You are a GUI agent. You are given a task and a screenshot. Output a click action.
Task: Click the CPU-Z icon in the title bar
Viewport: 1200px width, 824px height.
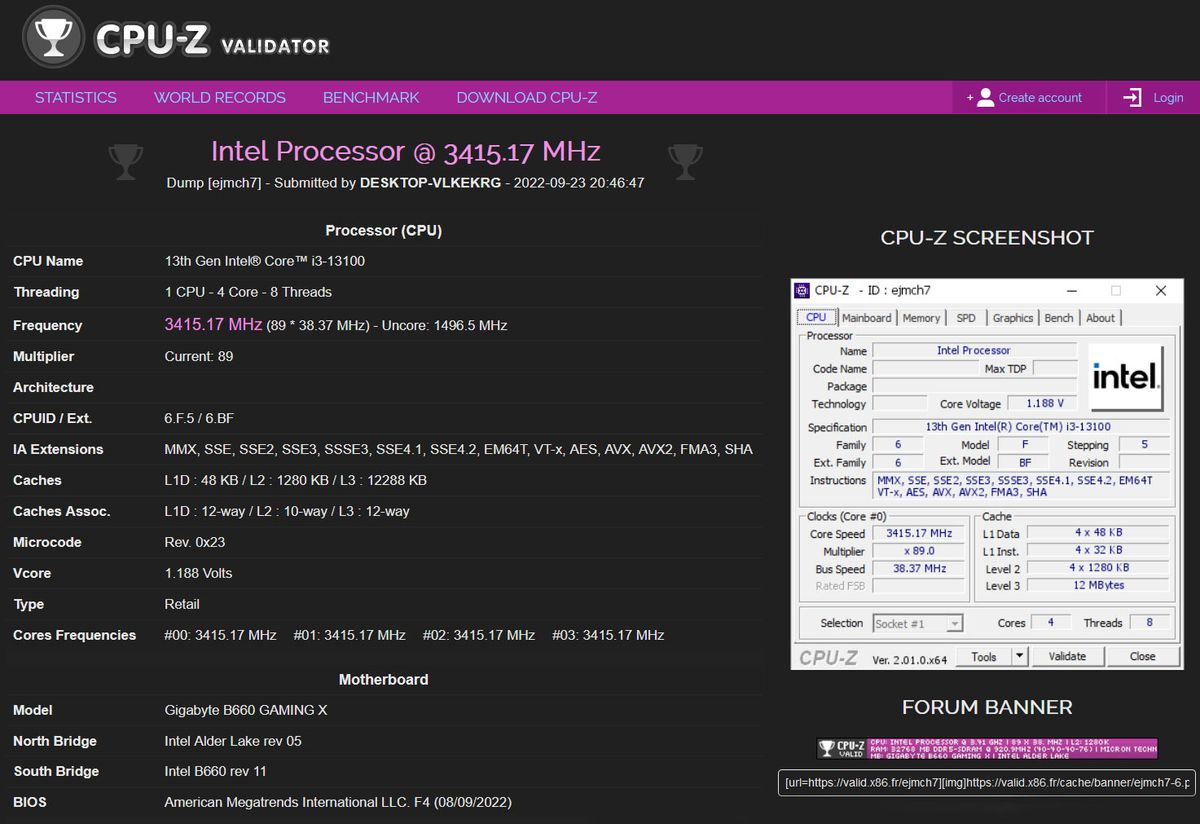click(801, 290)
